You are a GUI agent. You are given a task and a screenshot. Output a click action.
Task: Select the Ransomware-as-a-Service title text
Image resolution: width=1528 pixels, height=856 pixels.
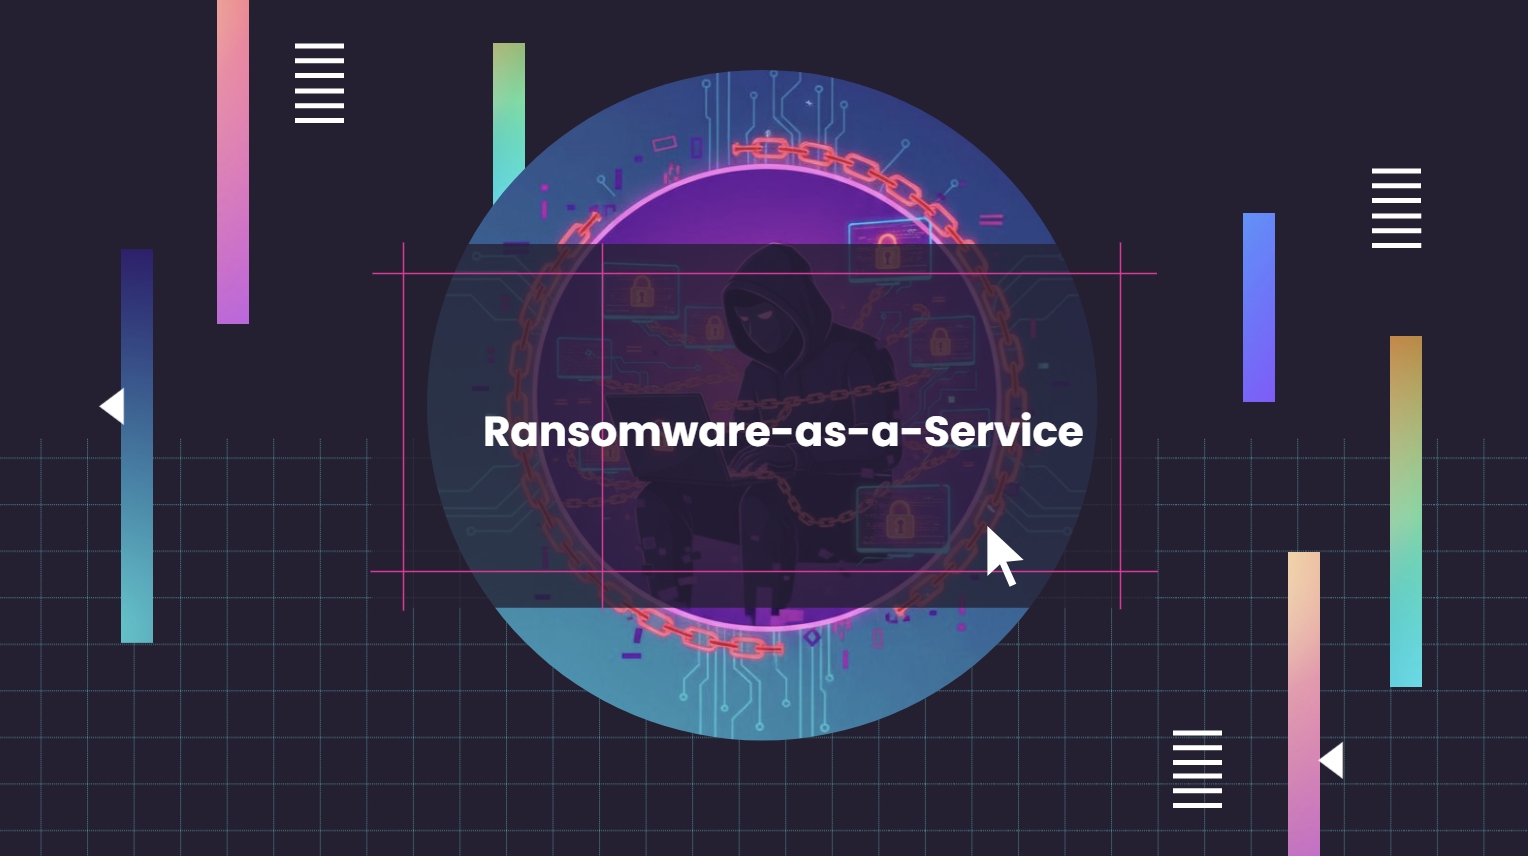[x=782, y=432]
